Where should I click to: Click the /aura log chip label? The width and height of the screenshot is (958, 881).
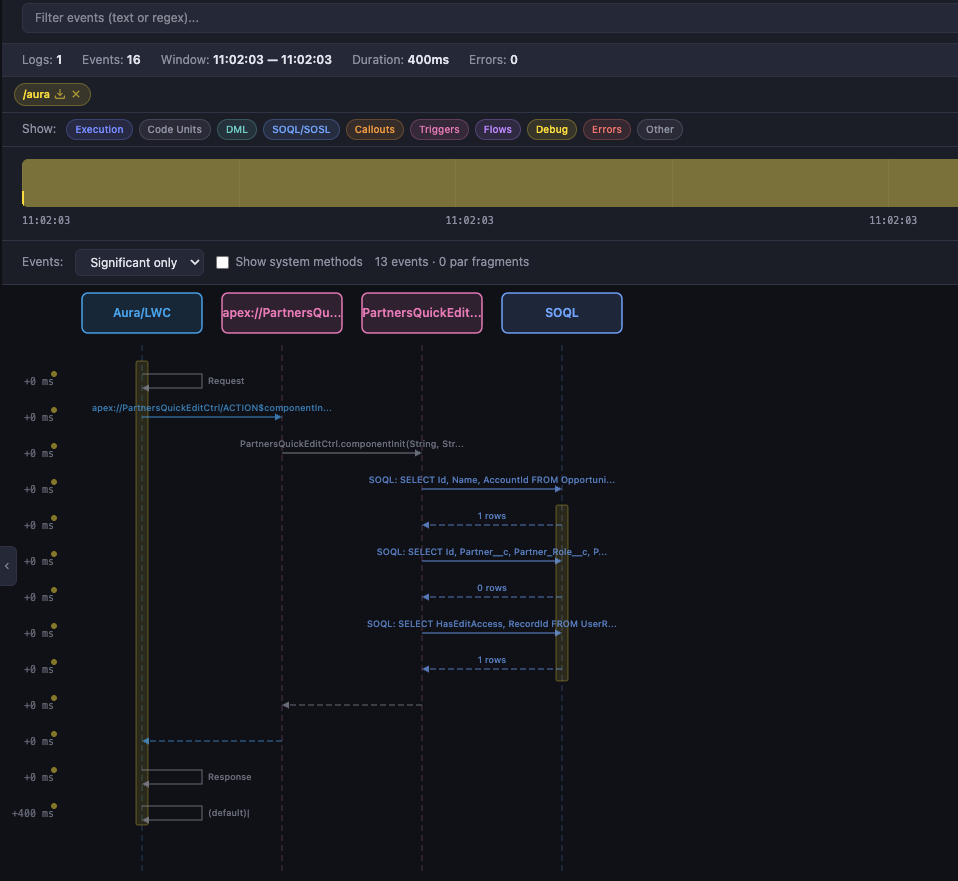click(35, 94)
